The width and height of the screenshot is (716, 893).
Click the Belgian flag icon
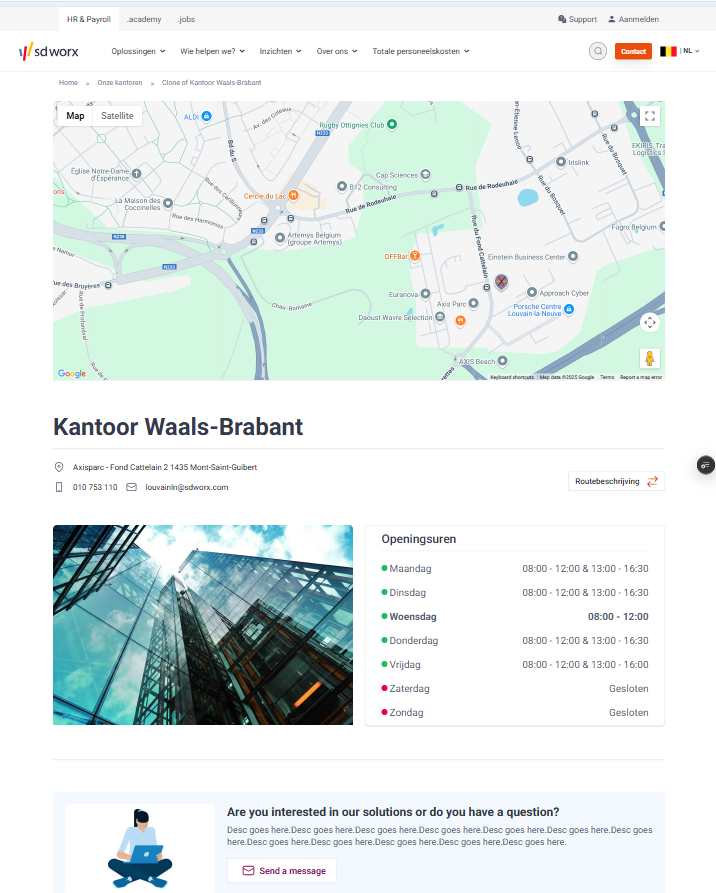pyautogui.click(x=668, y=51)
